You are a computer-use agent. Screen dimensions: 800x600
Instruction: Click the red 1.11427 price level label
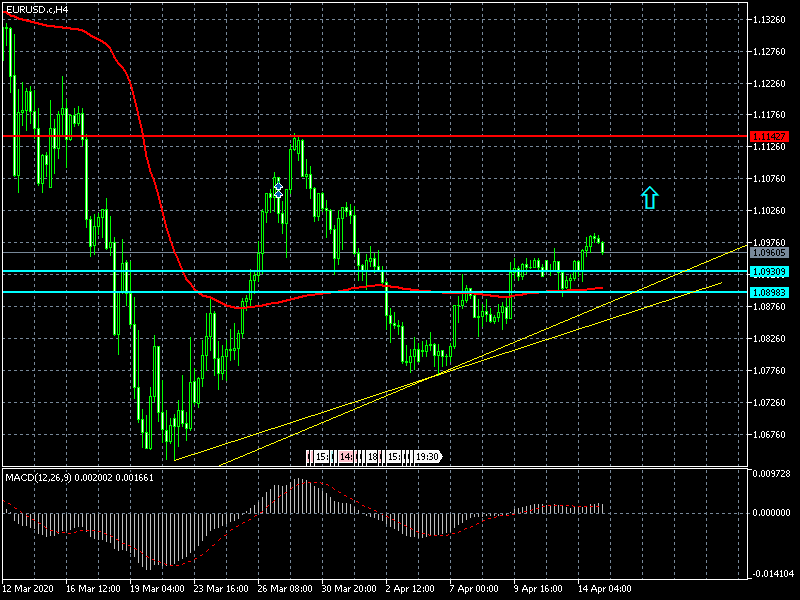pos(769,136)
